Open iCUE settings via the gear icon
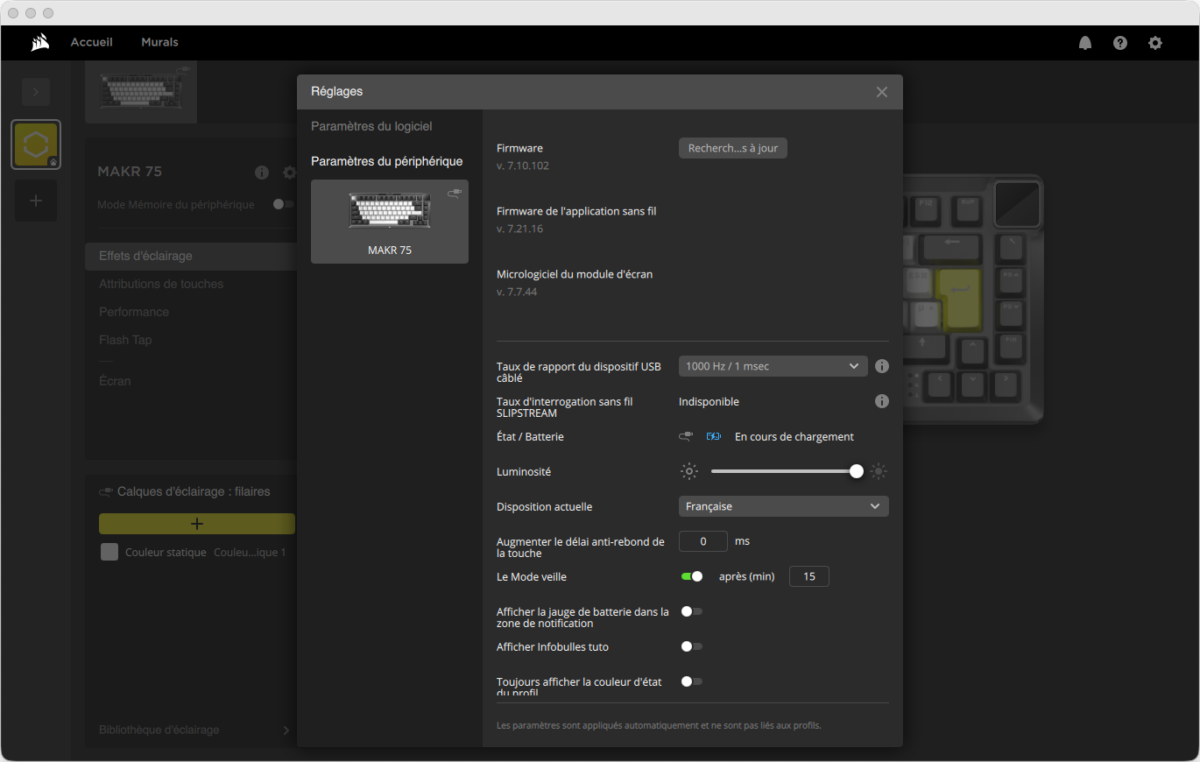This screenshot has height=762, width=1200. (1155, 43)
